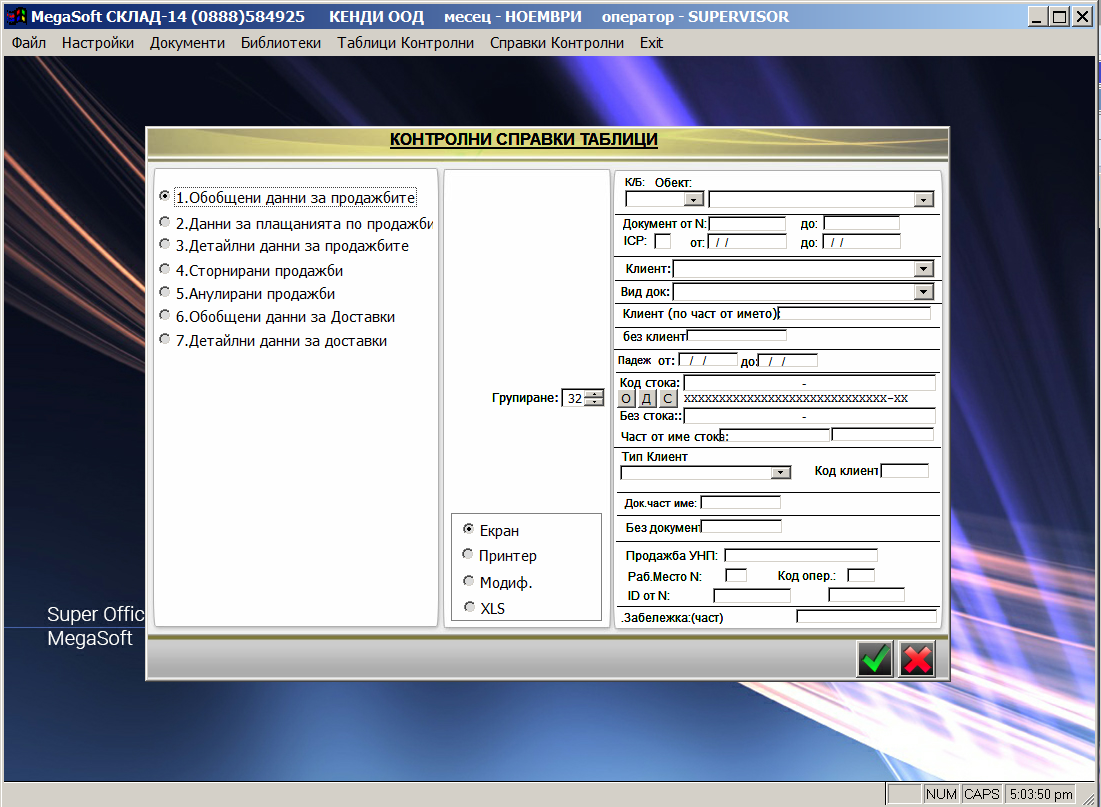
Task: Expand the Клиент dropdown list
Action: point(922,269)
